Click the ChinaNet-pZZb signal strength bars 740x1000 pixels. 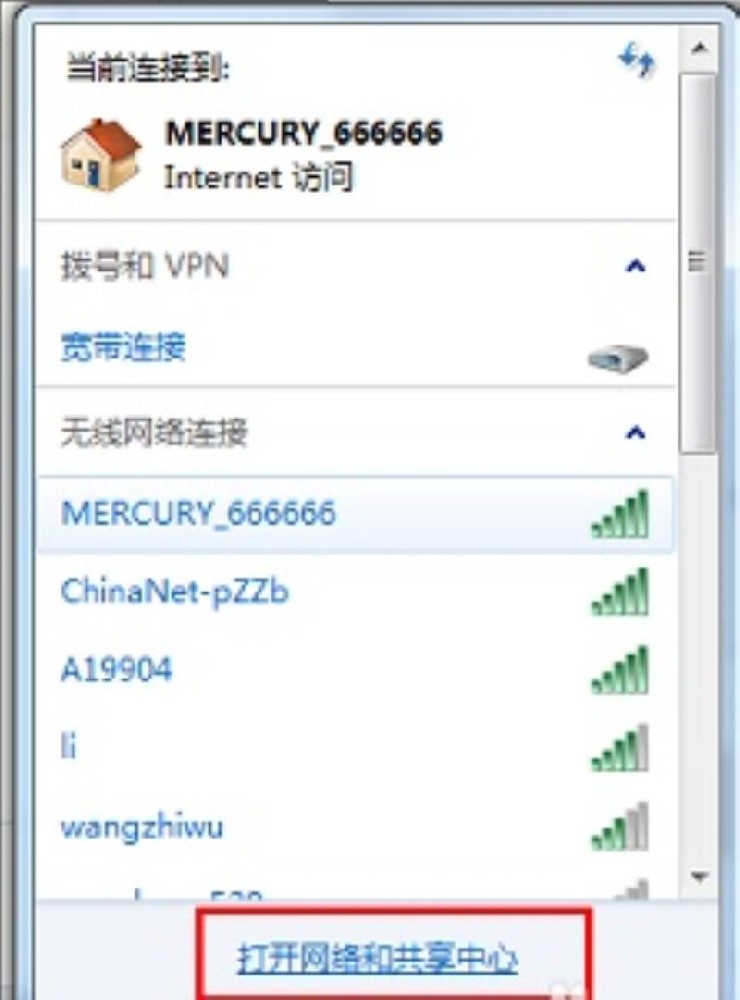[620, 592]
